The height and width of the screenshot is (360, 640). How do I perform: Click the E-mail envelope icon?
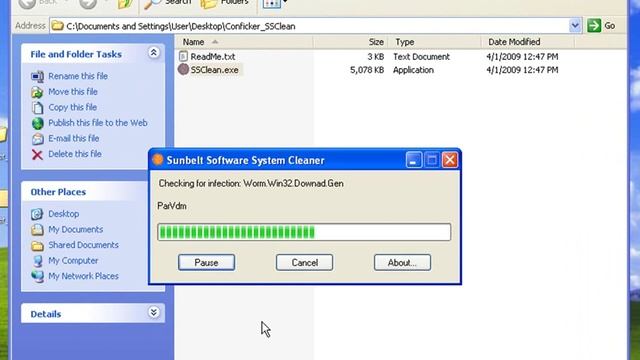point(37,139)
